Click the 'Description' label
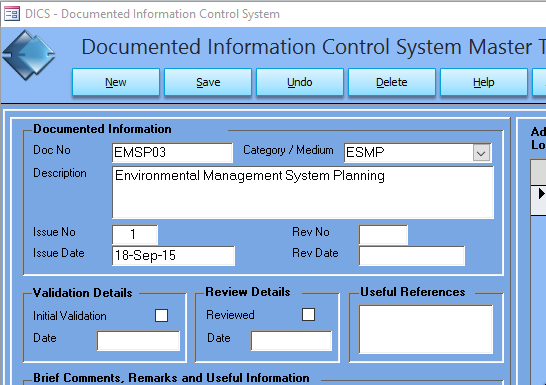This screenshot has width=546, height=385. click(60, 173)
